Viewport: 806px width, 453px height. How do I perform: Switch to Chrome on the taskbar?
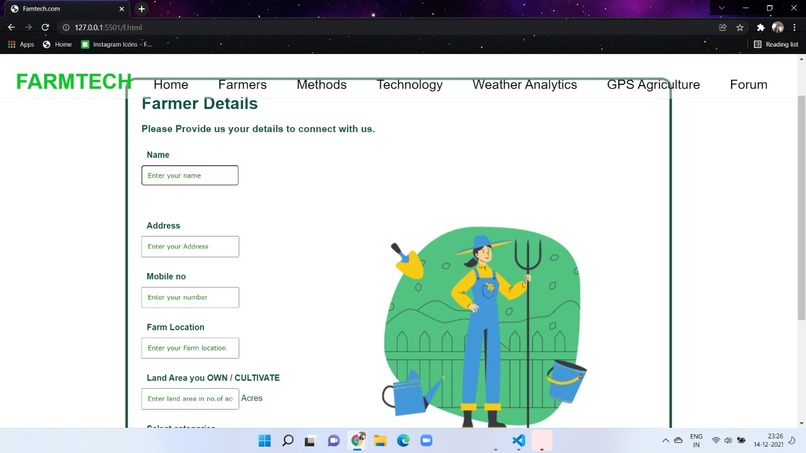(357, 440)
